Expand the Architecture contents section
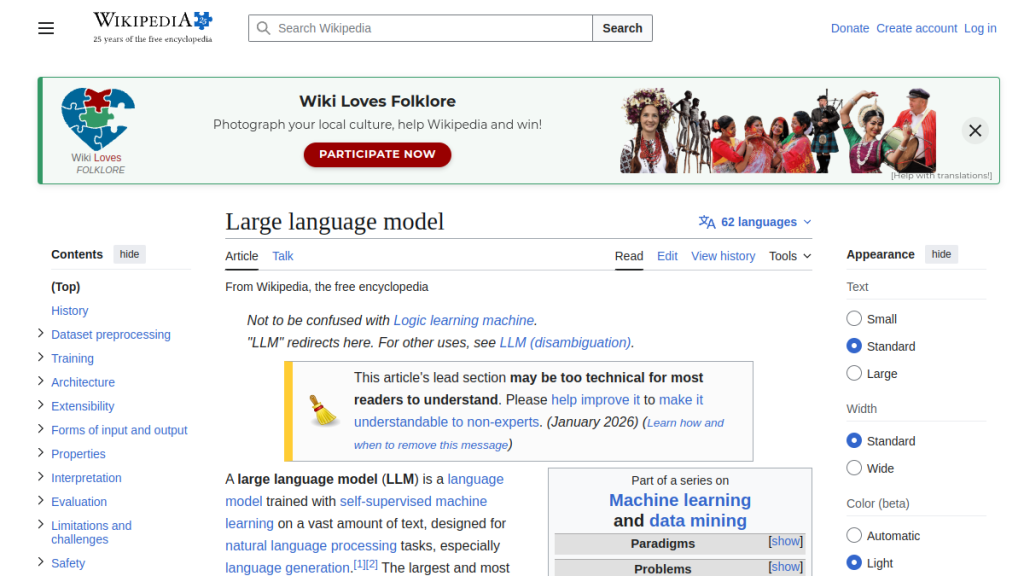Screen dimensions: 1024x576 point(41,381)
